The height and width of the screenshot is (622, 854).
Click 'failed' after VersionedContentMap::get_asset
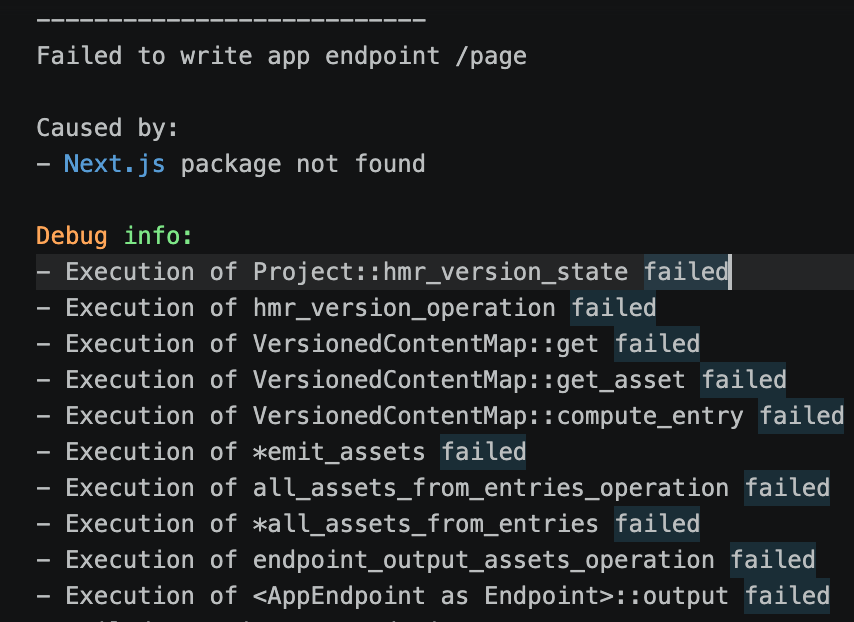(x=743, y=380)
